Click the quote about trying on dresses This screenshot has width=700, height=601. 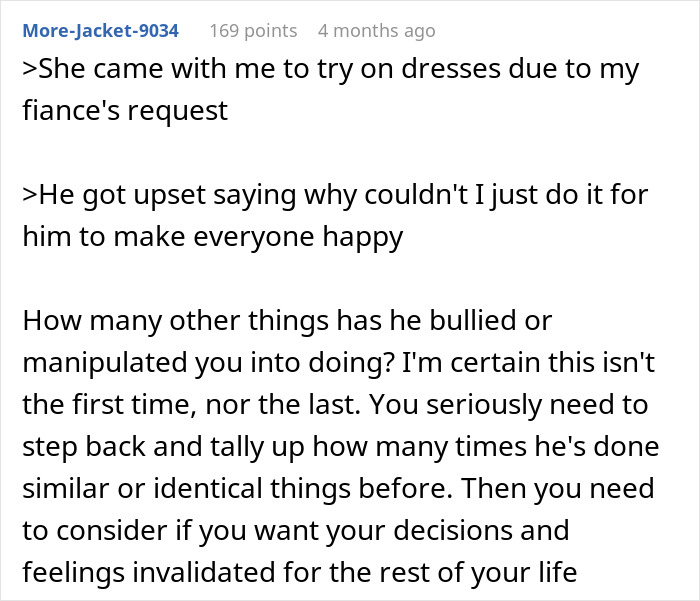tap(330, 70)
